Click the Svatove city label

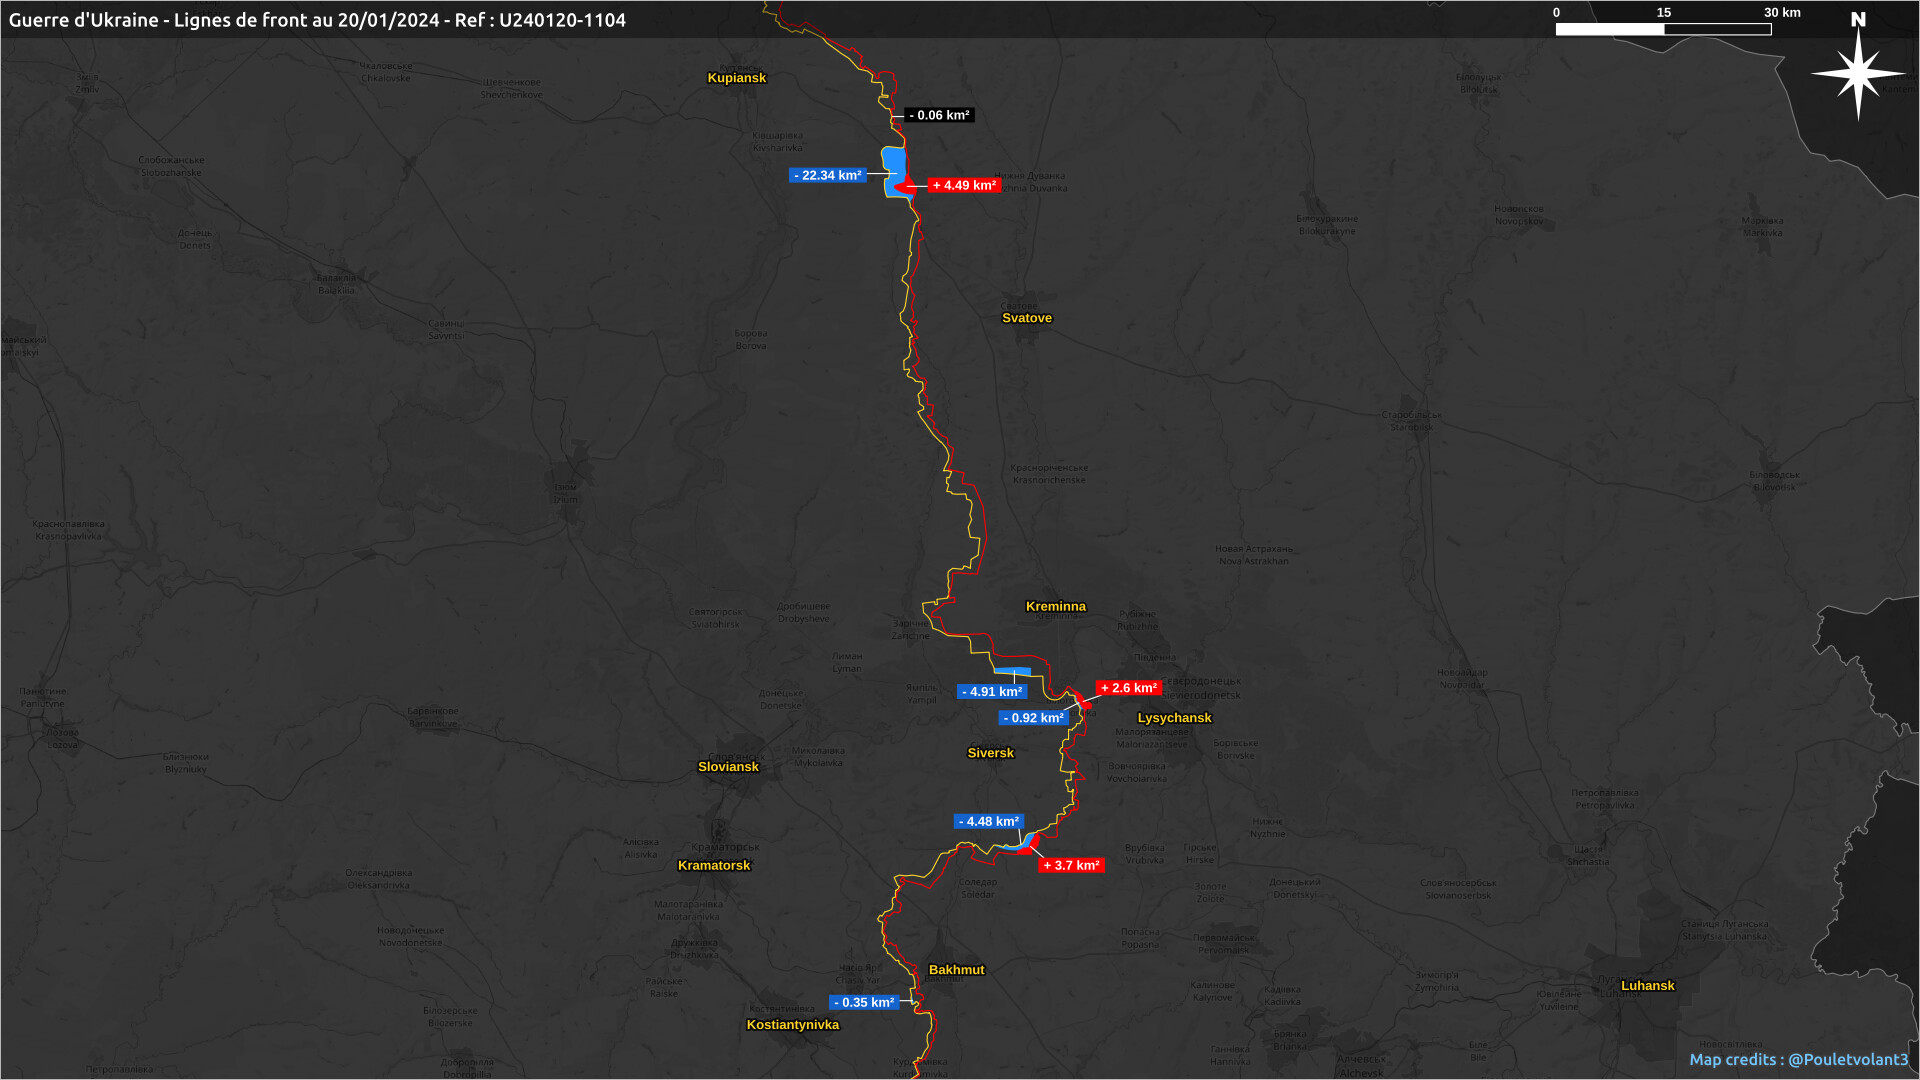point(1027,318)
